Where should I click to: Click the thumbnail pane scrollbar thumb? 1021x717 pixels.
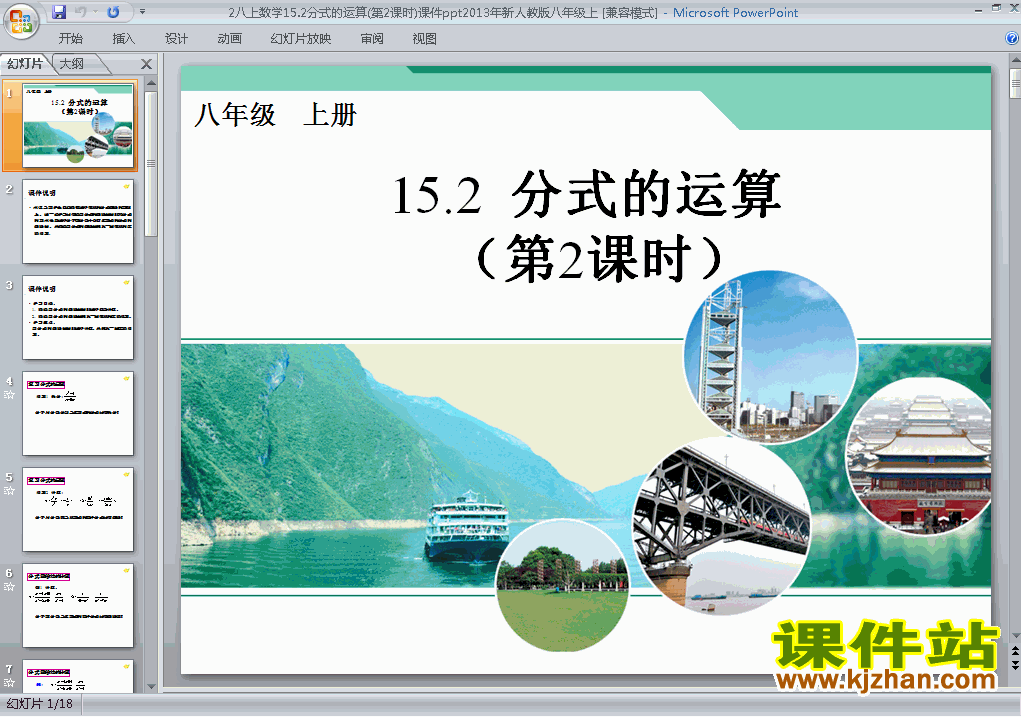(151, 163)
